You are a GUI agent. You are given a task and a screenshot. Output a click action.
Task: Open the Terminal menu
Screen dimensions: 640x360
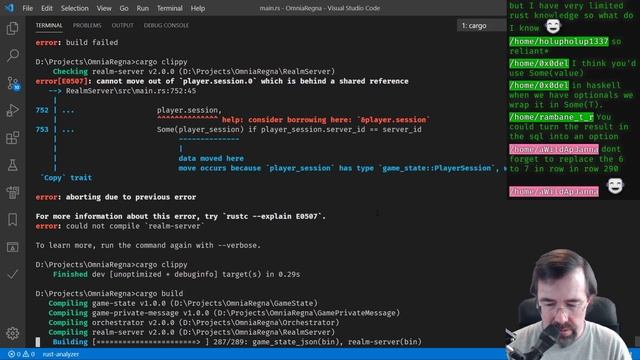pos(169,8)
